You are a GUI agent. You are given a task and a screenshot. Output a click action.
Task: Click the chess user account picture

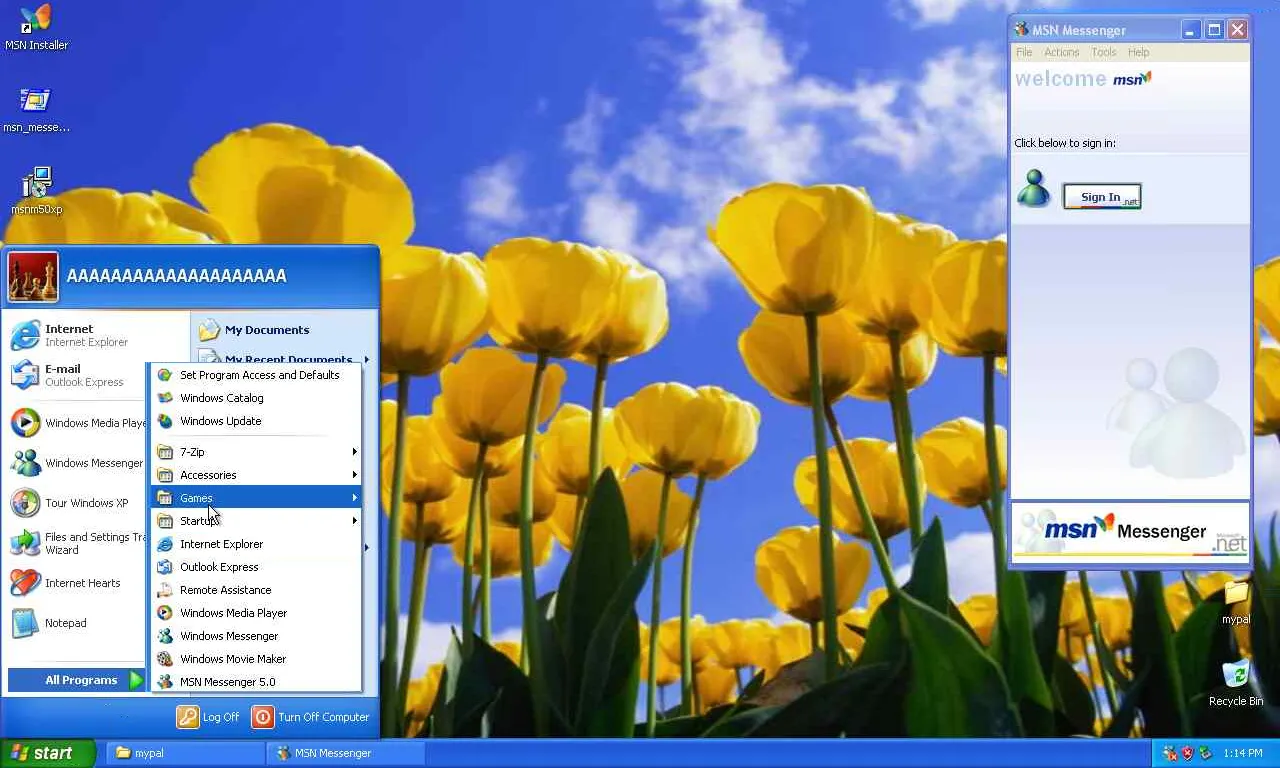(x=33, y=277)
